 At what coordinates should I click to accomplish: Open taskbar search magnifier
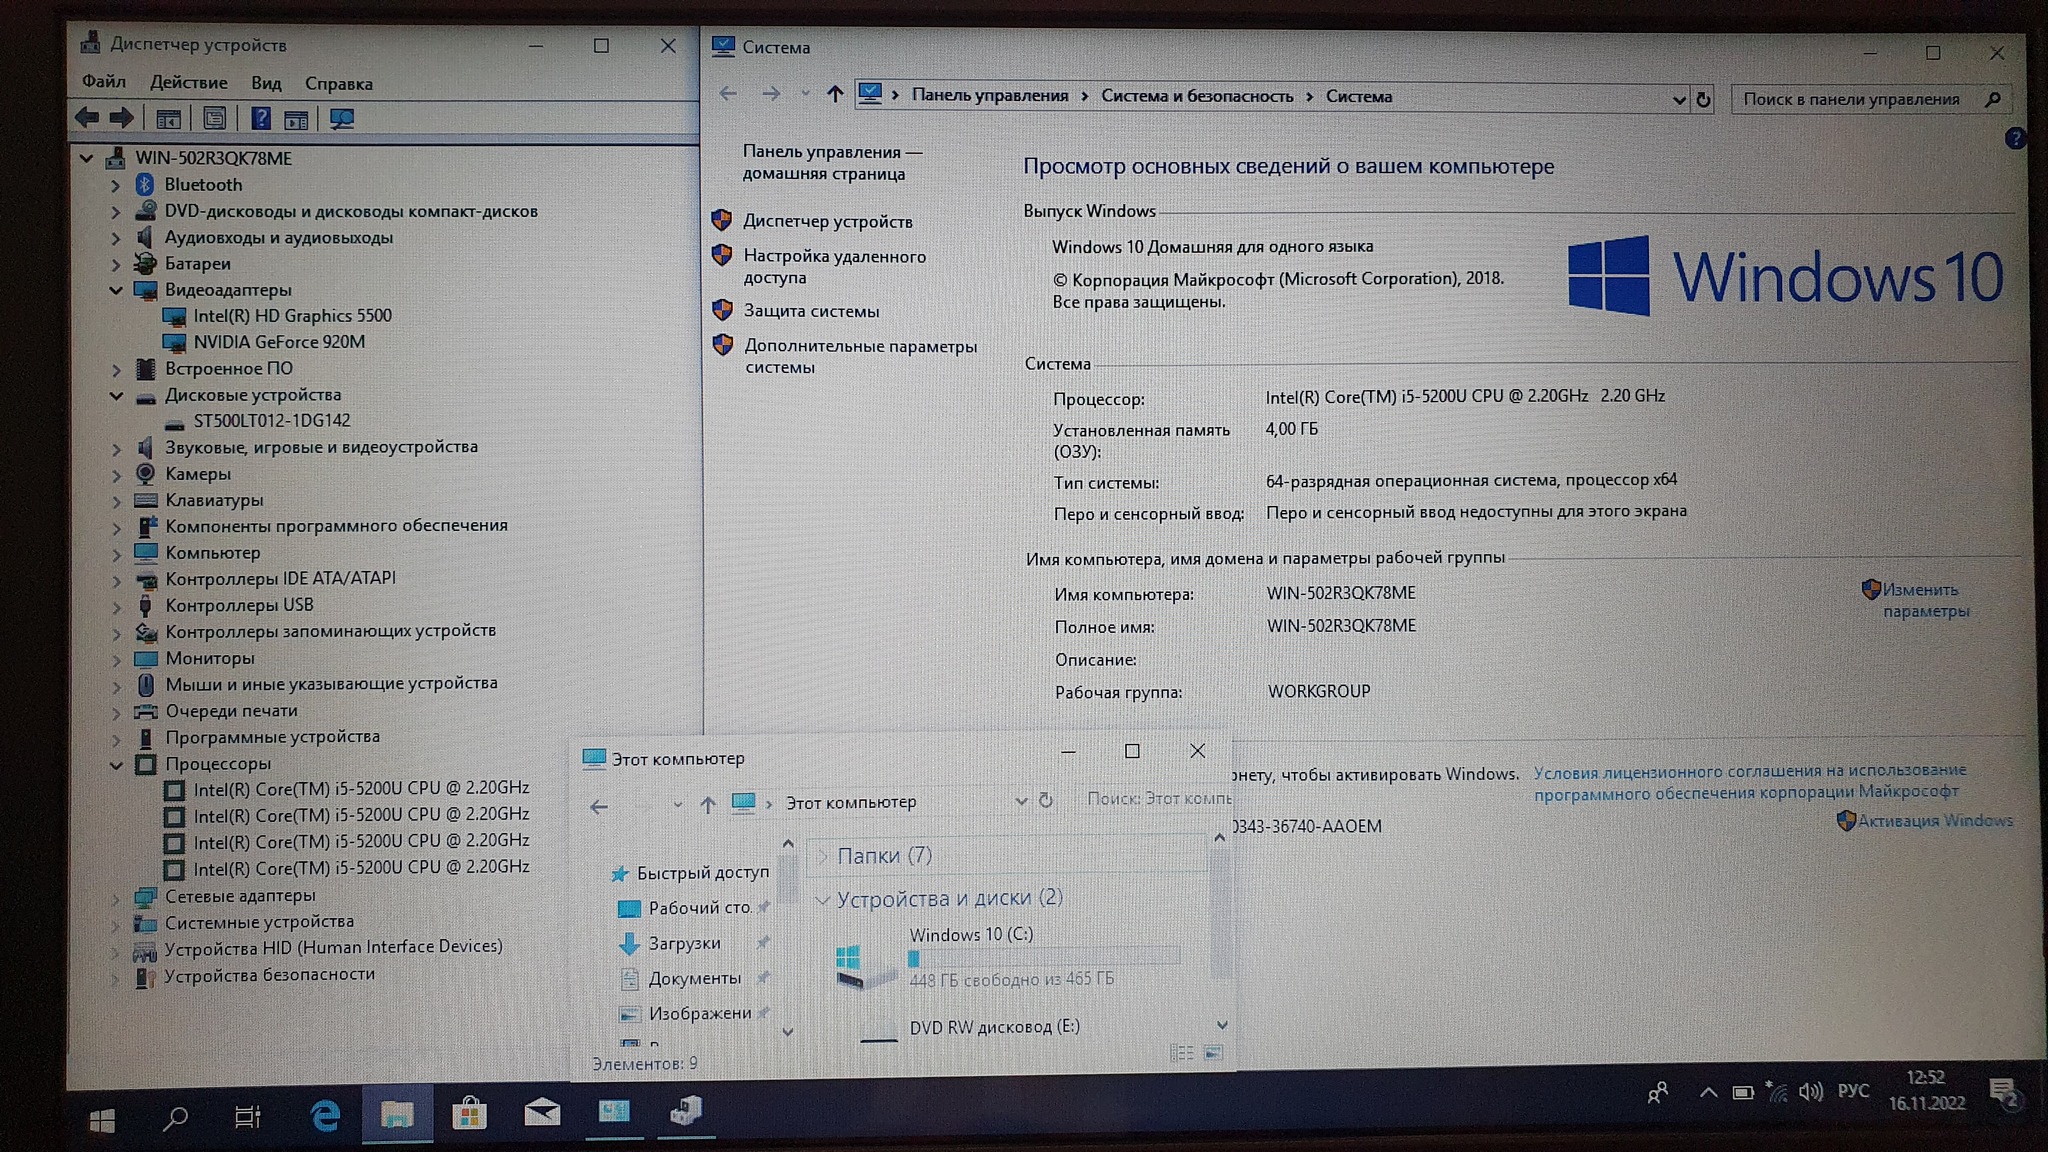click(176, 1117)
